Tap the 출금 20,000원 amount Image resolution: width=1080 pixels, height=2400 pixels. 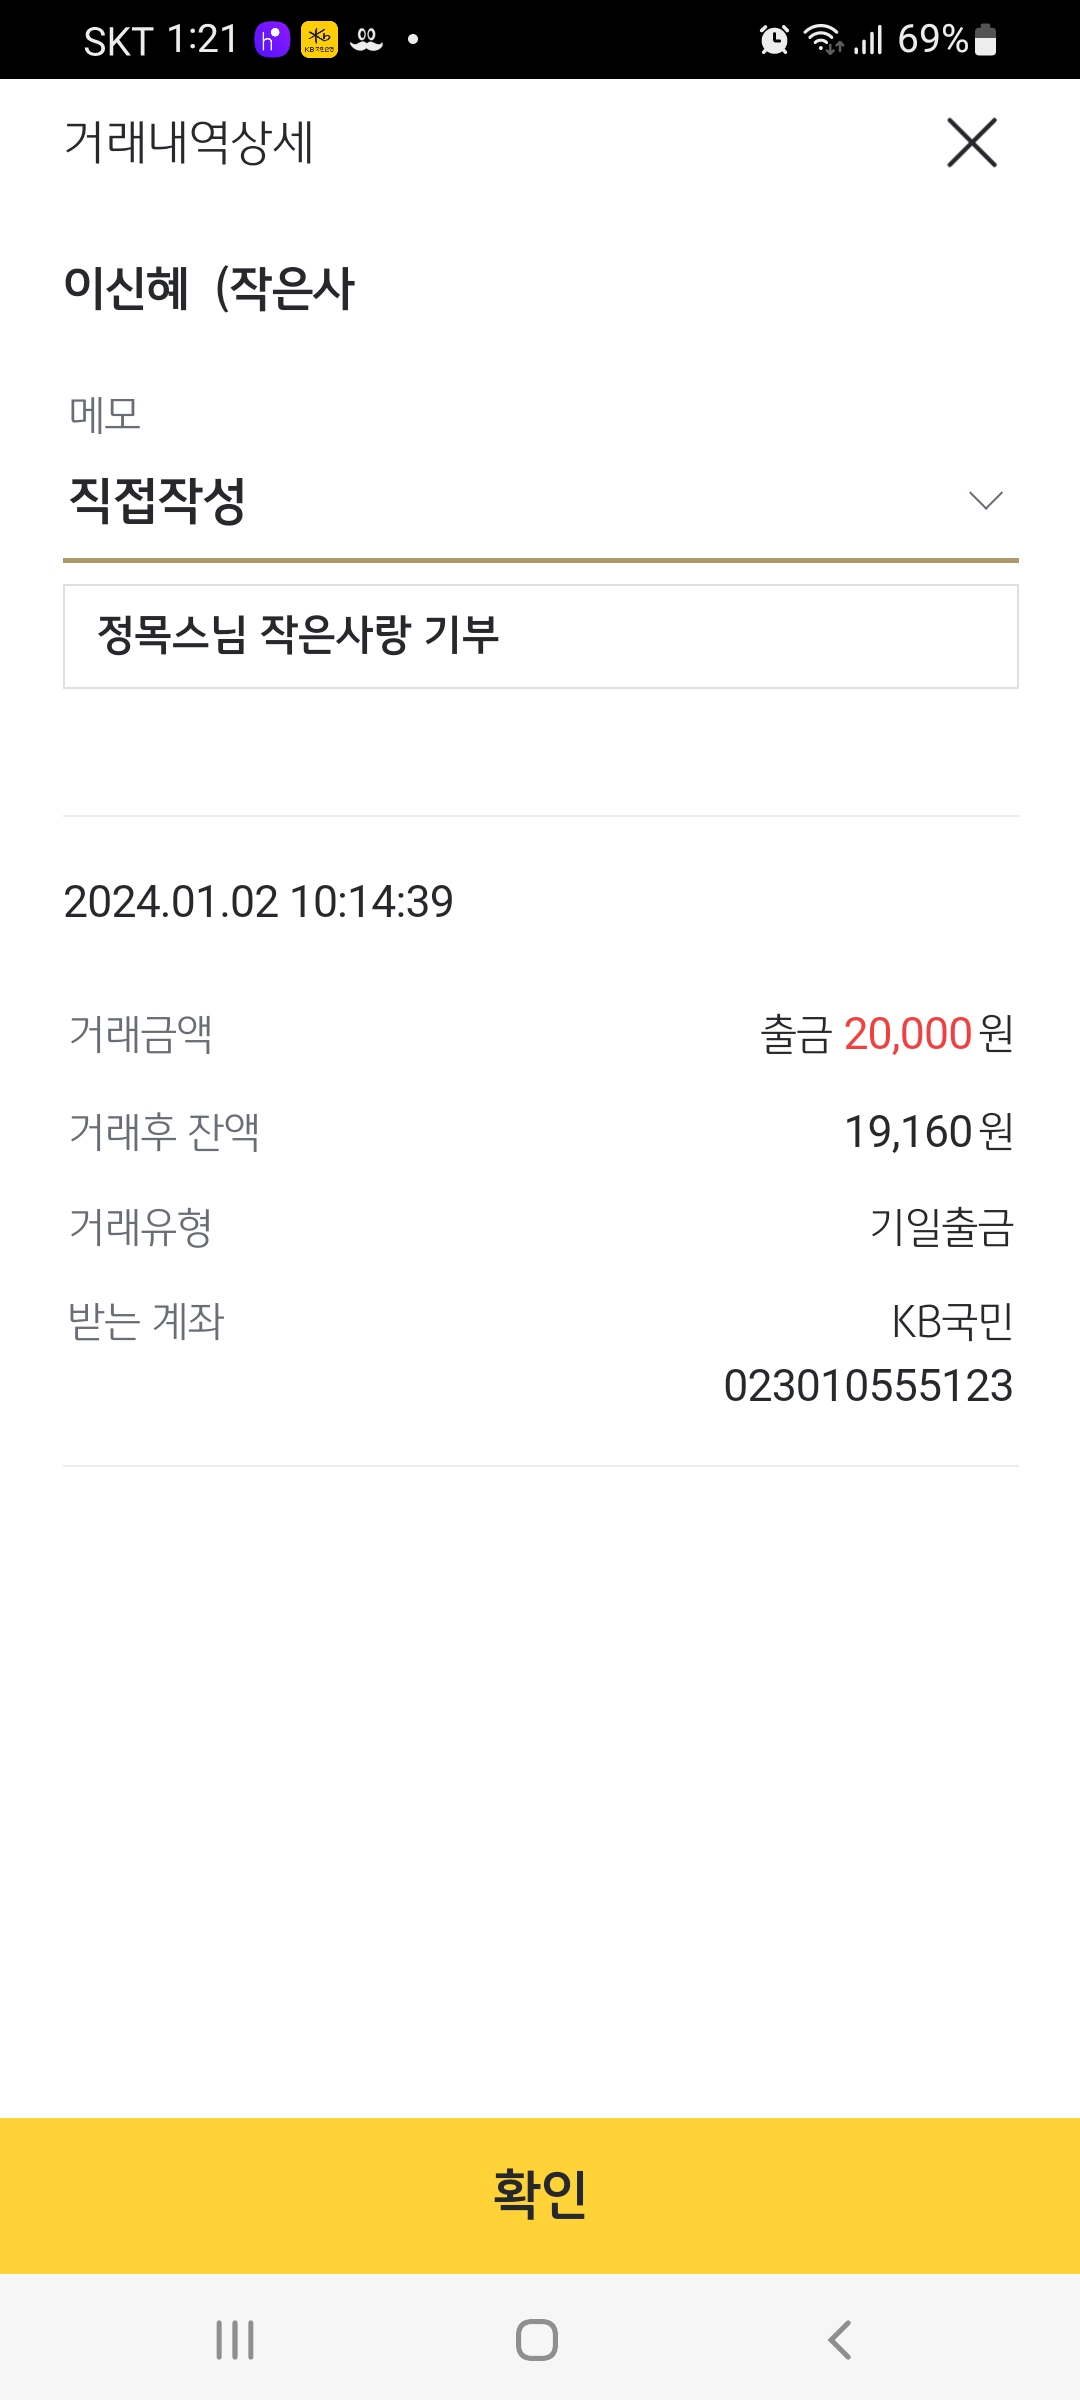point(887,1034)
